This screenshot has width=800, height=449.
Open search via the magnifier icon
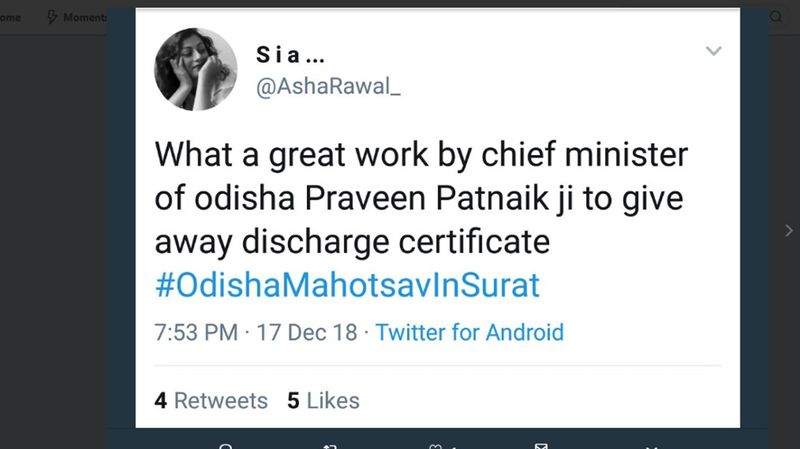(776, 17)
